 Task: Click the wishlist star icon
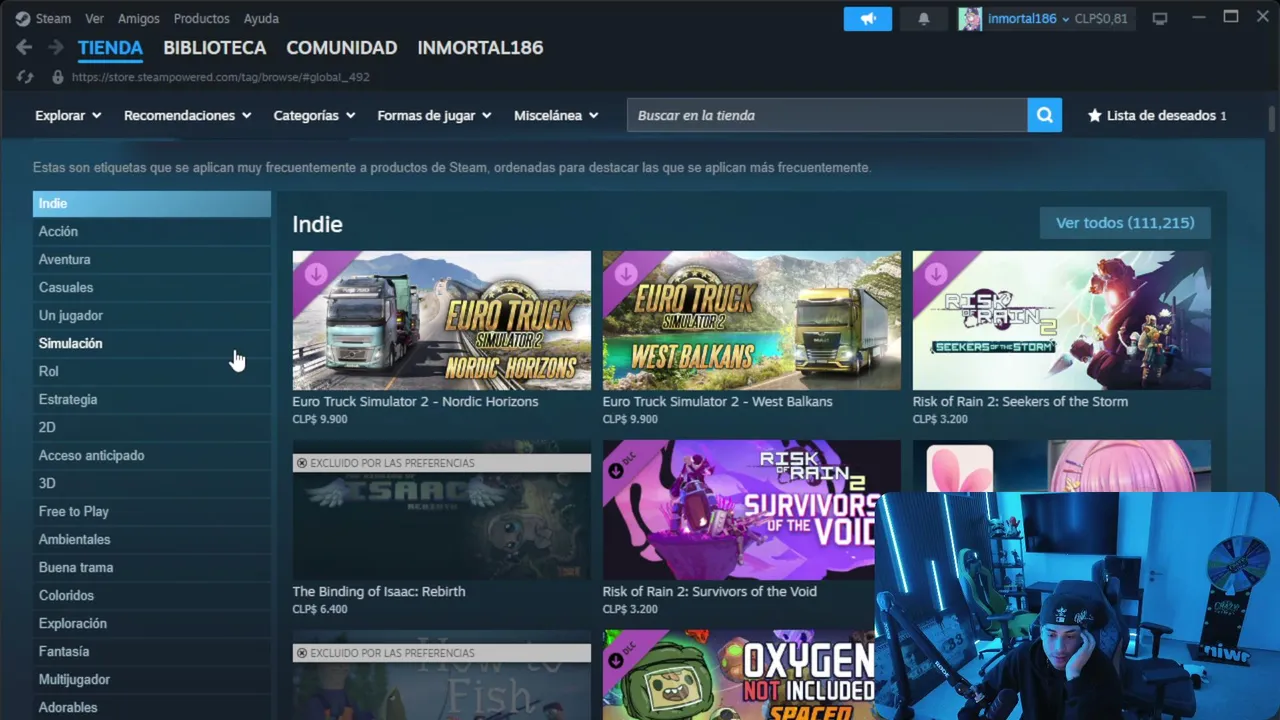coord(1095,115)
